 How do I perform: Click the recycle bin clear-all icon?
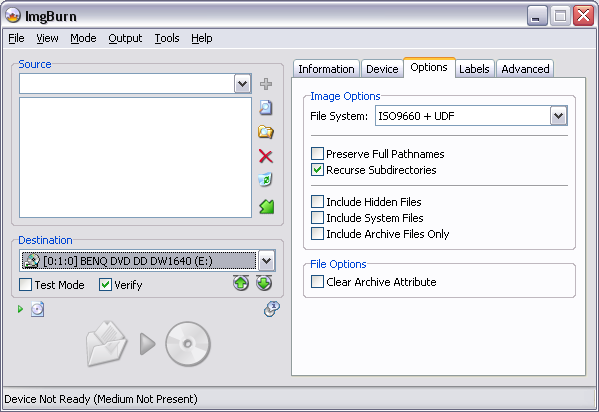point(266,180)
